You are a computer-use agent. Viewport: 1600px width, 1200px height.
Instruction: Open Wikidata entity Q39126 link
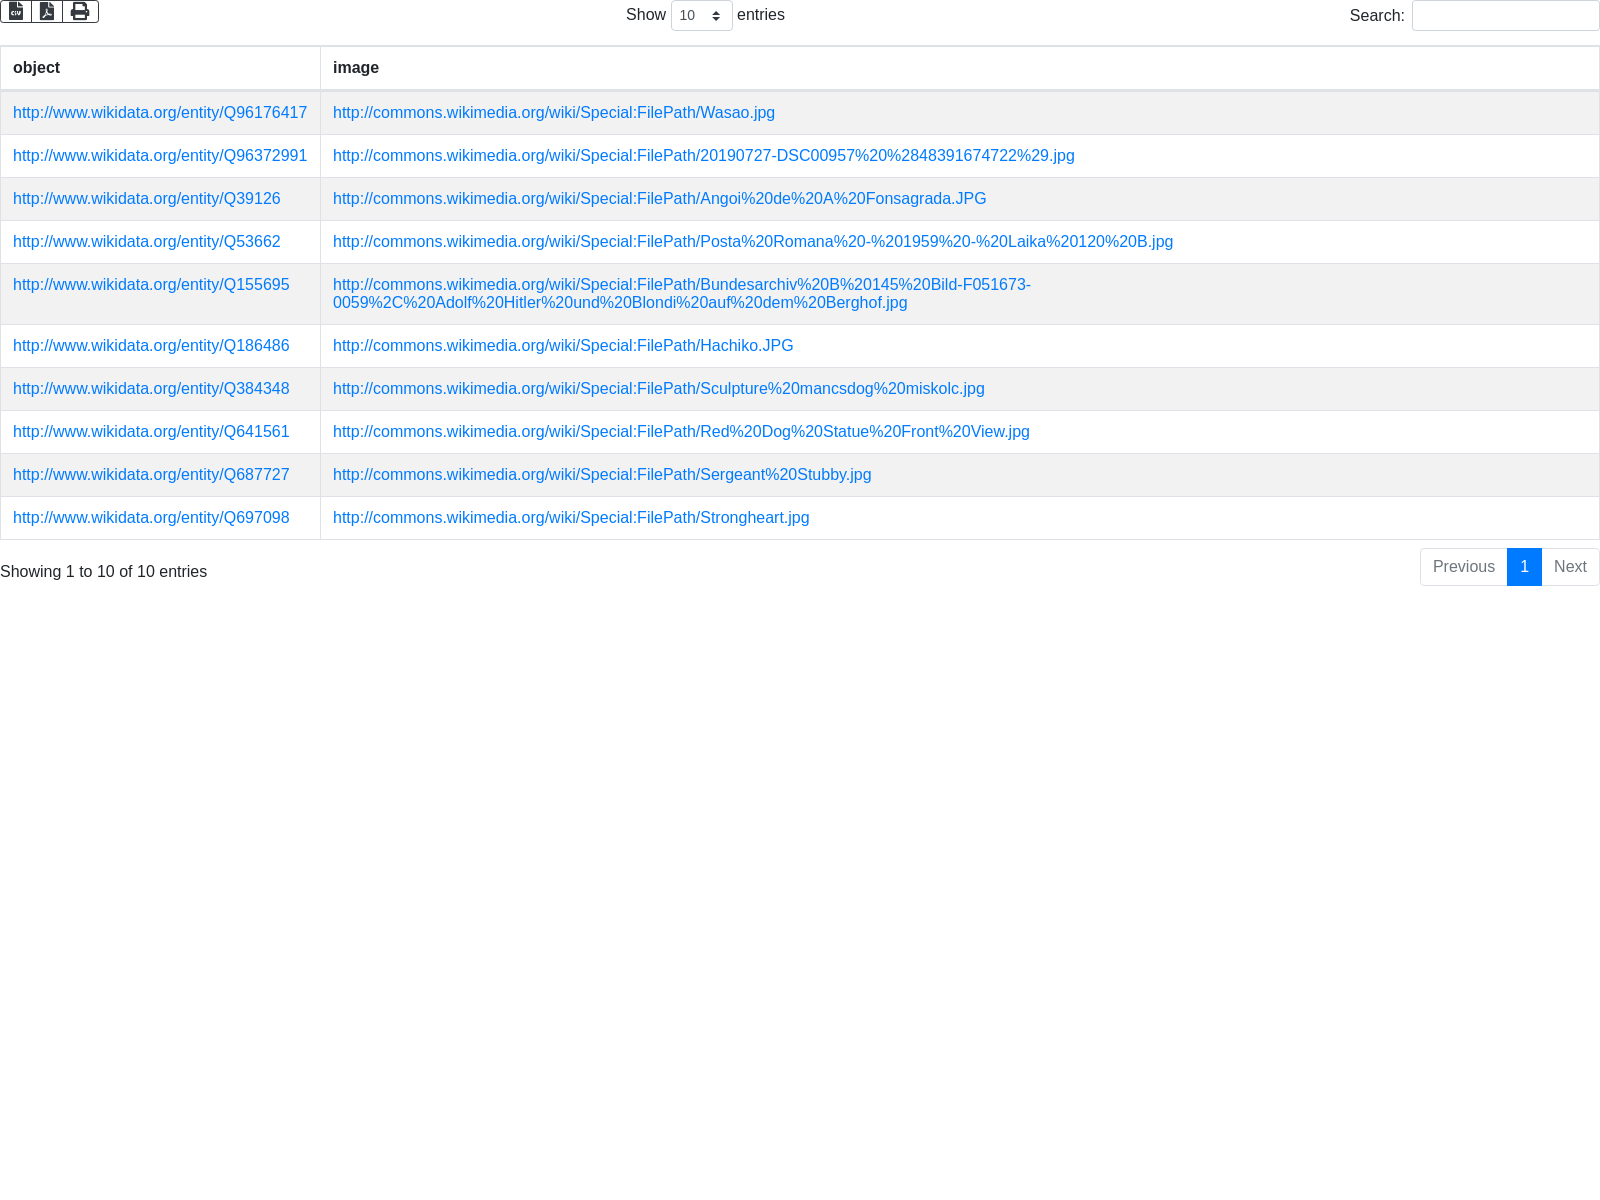(x=146, y=199)
